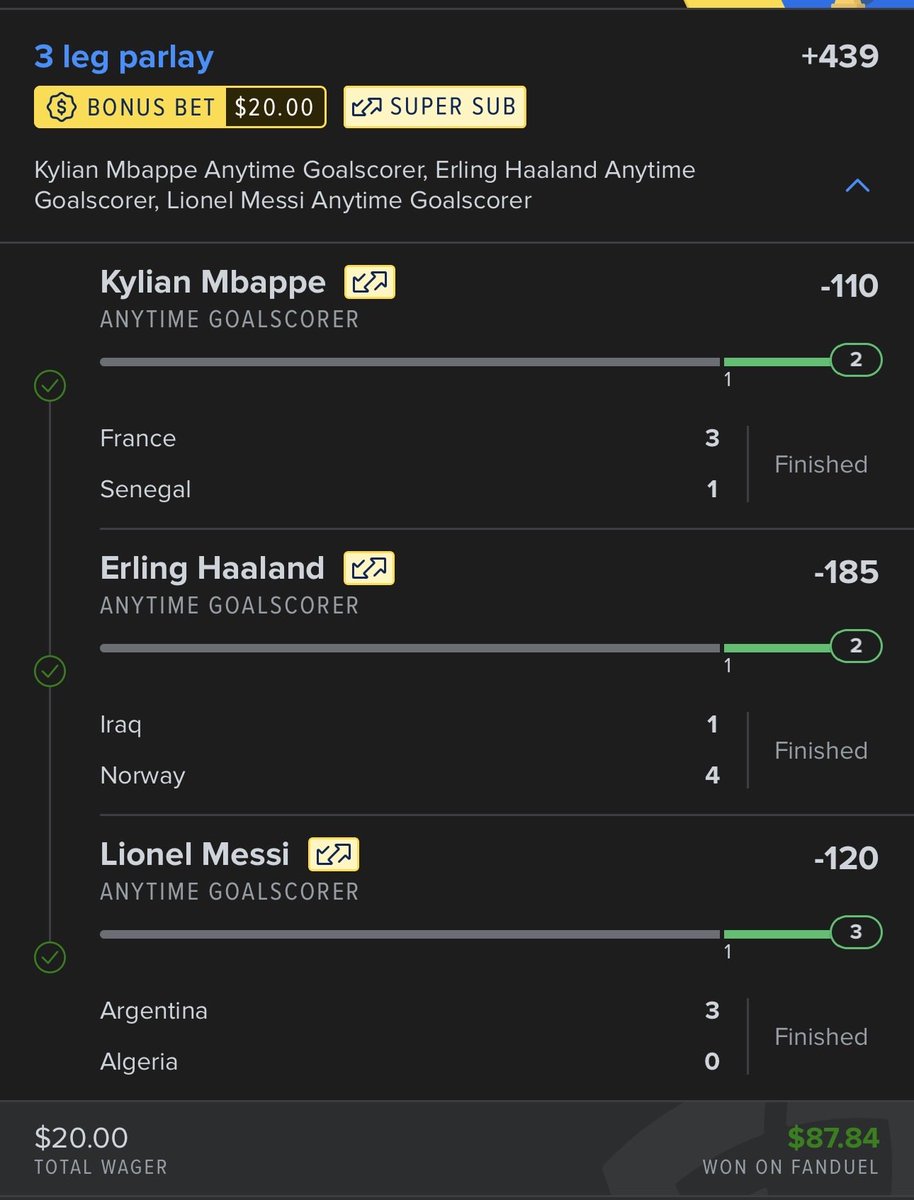Image resolution: width=914 pixels, height=1200 pixels.
Task: Click the Super Sub icon beside Erling Haaland
Action: coord(369,568)
